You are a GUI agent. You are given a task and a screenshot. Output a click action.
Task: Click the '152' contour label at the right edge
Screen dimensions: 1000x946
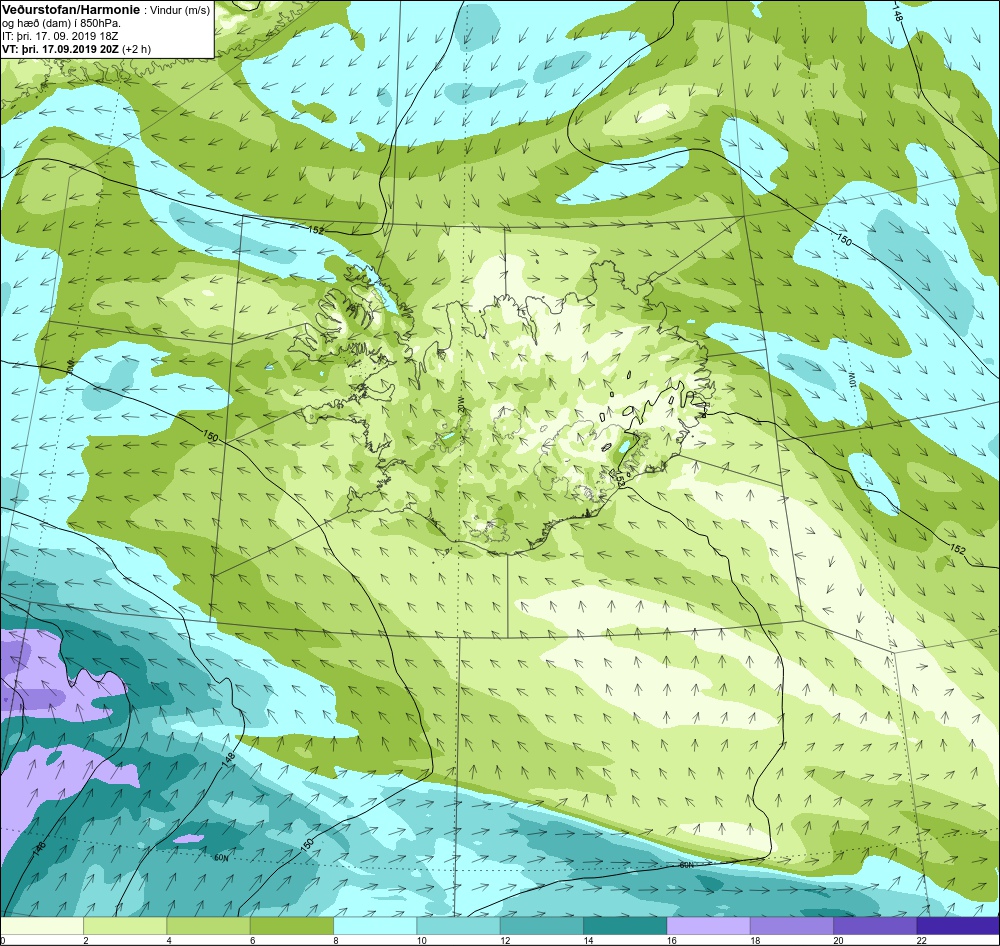[958, 549]
